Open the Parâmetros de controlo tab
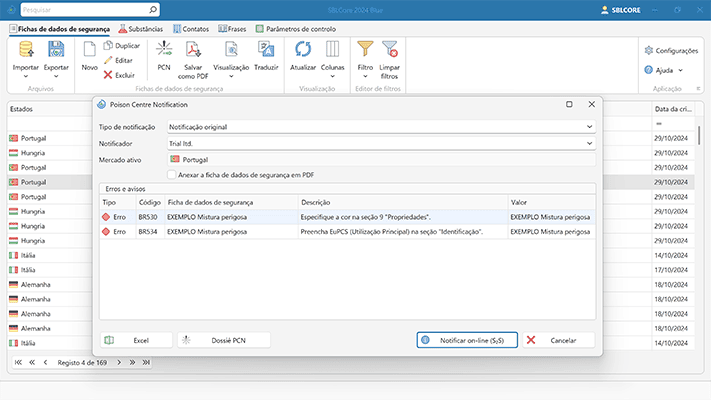This screenshot has height=400, width=711. pos(298,29)
